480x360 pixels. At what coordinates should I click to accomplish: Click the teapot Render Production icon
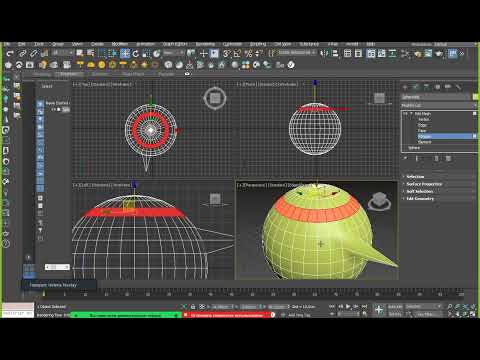tap(439, 53)
